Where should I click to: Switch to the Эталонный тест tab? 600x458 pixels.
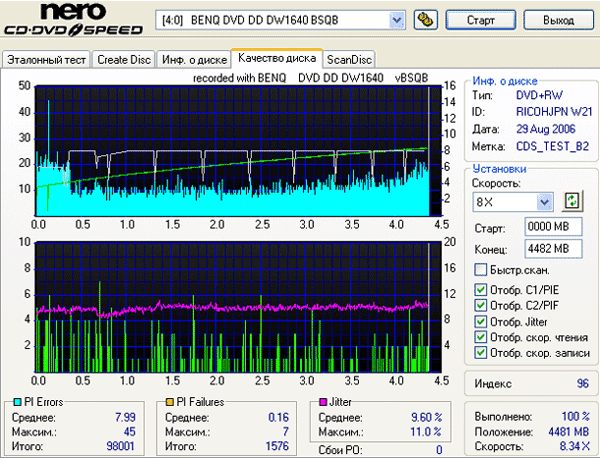pyautogui.click(x=47, y=59)
